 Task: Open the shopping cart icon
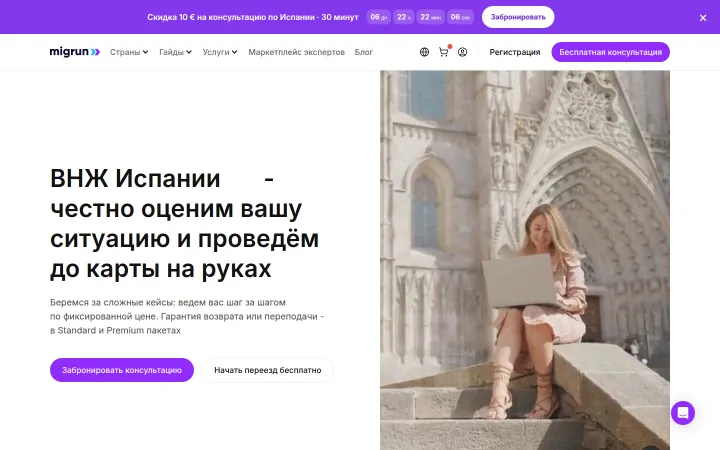pyautogui.click(x=444, y=52)
